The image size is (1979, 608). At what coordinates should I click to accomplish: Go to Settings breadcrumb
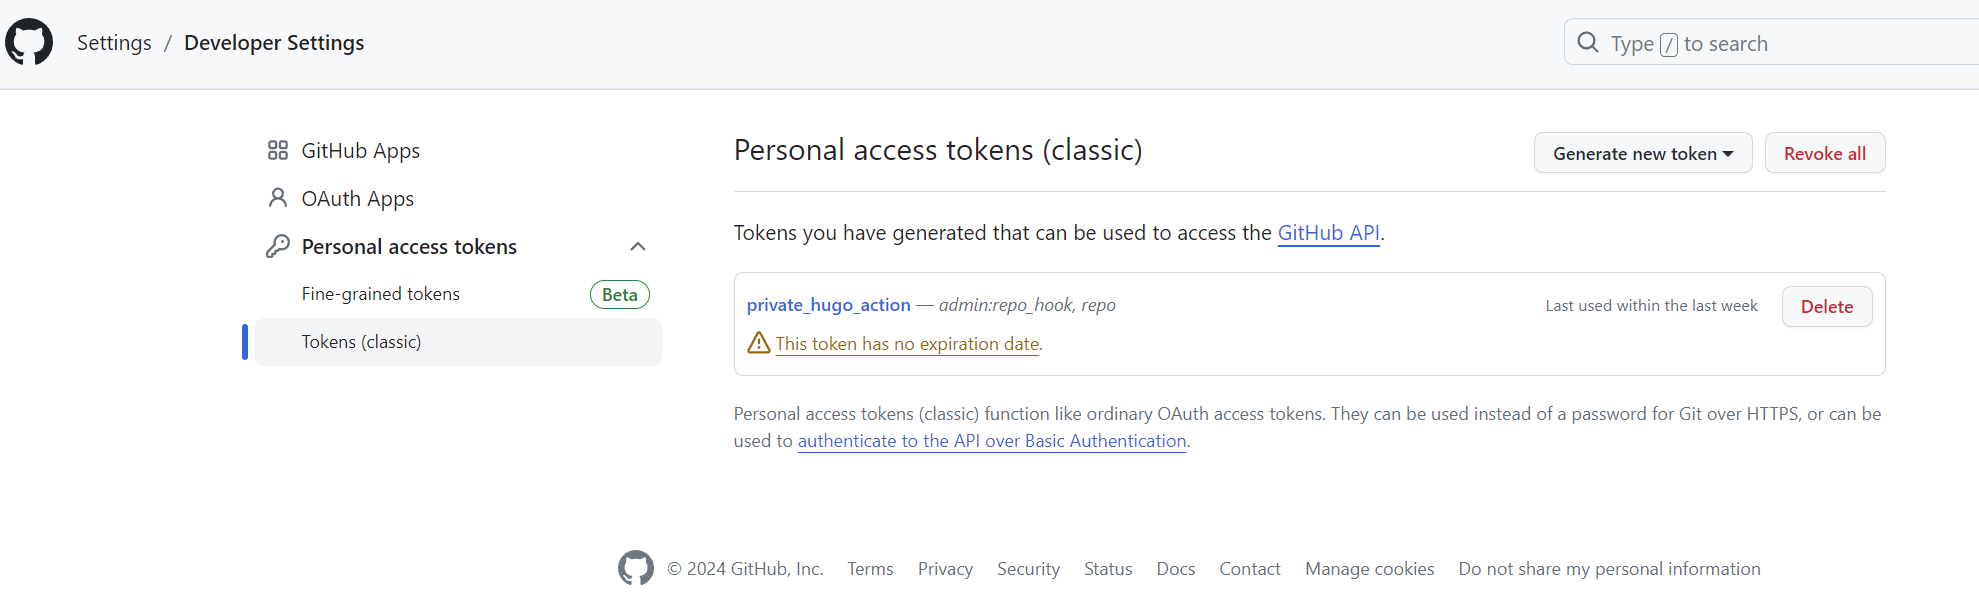(114, 43)
